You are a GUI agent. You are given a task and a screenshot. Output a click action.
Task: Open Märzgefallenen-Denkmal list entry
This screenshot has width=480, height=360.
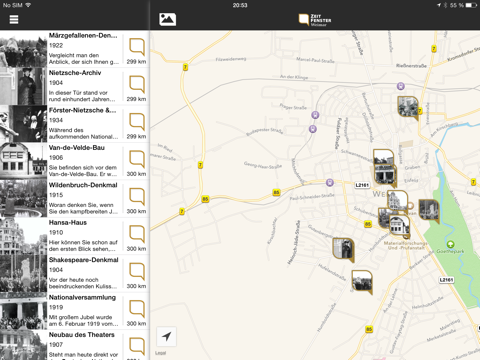tap(74, 49)
